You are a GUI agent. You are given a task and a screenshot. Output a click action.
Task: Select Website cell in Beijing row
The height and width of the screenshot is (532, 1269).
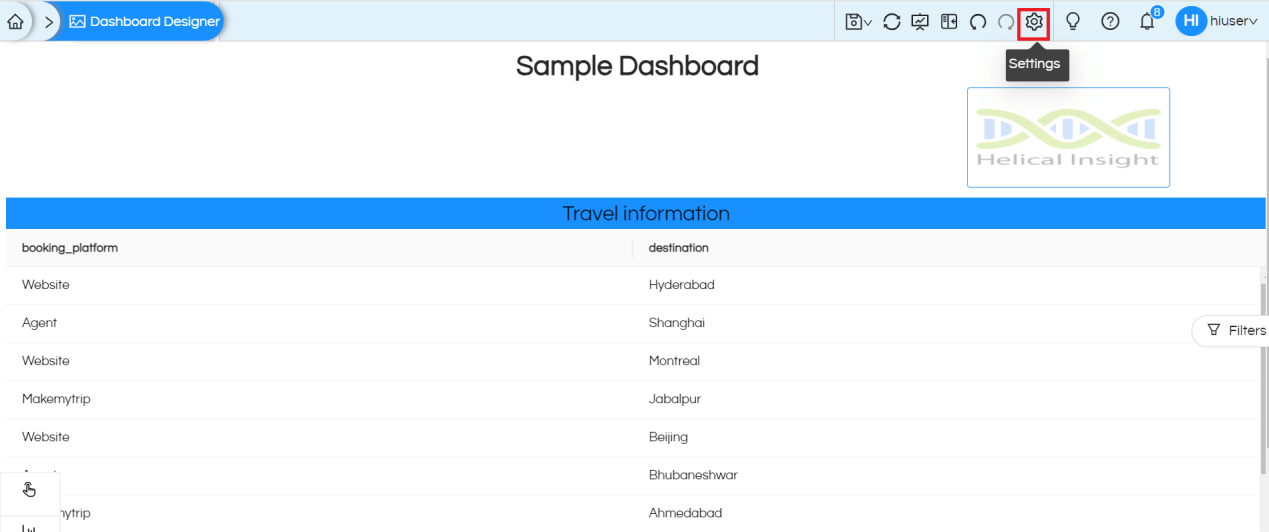click(x=46, y=437)
